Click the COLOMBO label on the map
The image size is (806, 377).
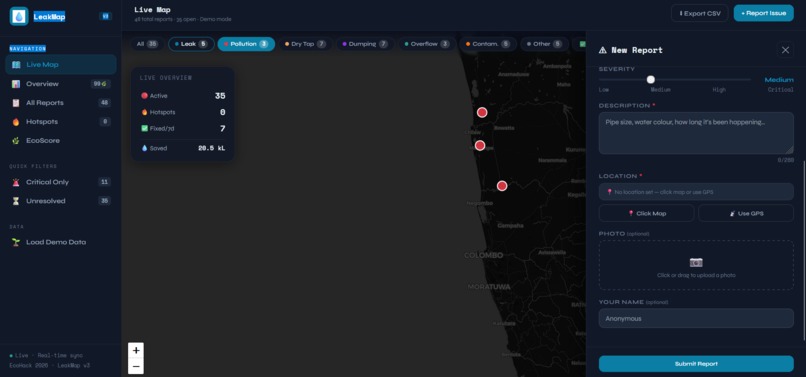[x=484, y=255]
